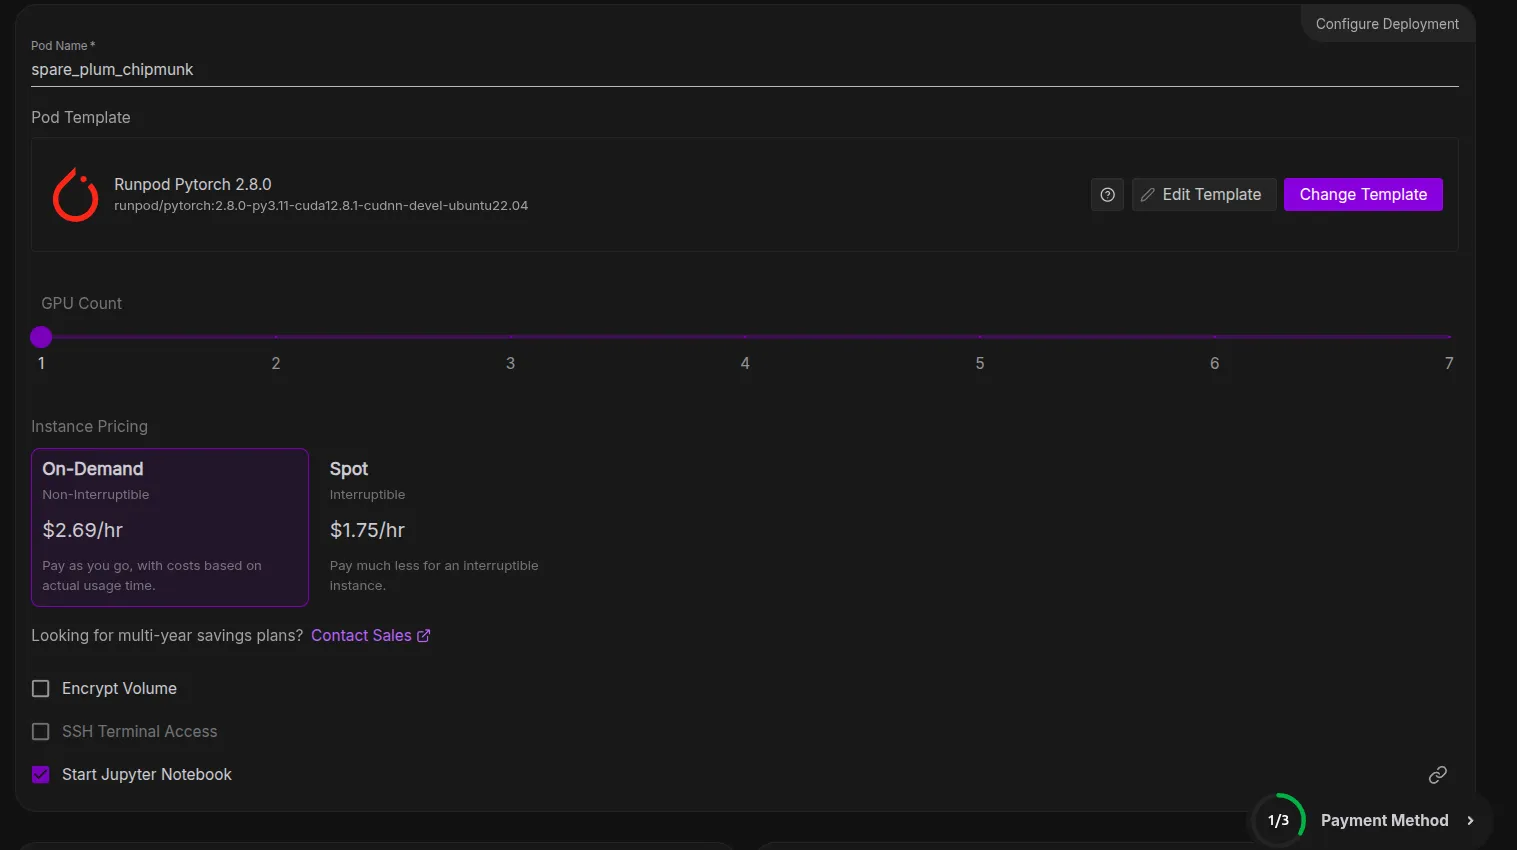Click the template help question mark icon
The image size is (1517, 850).
1107,195
